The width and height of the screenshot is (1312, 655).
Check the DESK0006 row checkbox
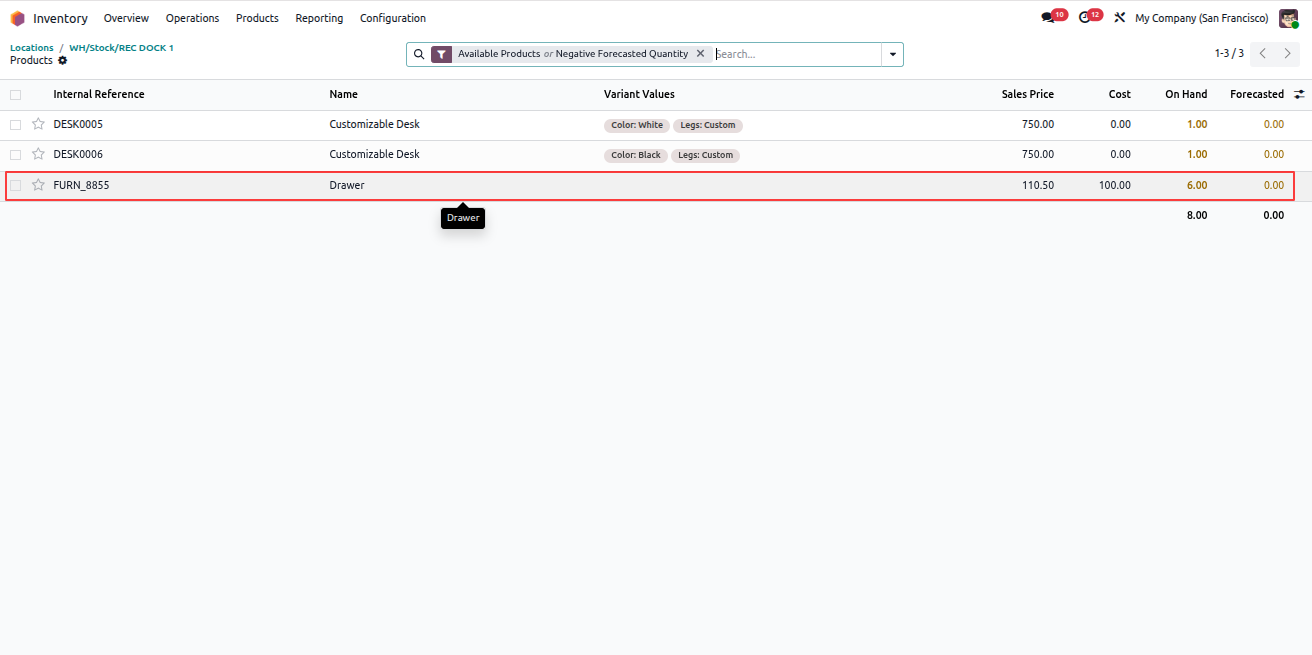tap(15, 155)
